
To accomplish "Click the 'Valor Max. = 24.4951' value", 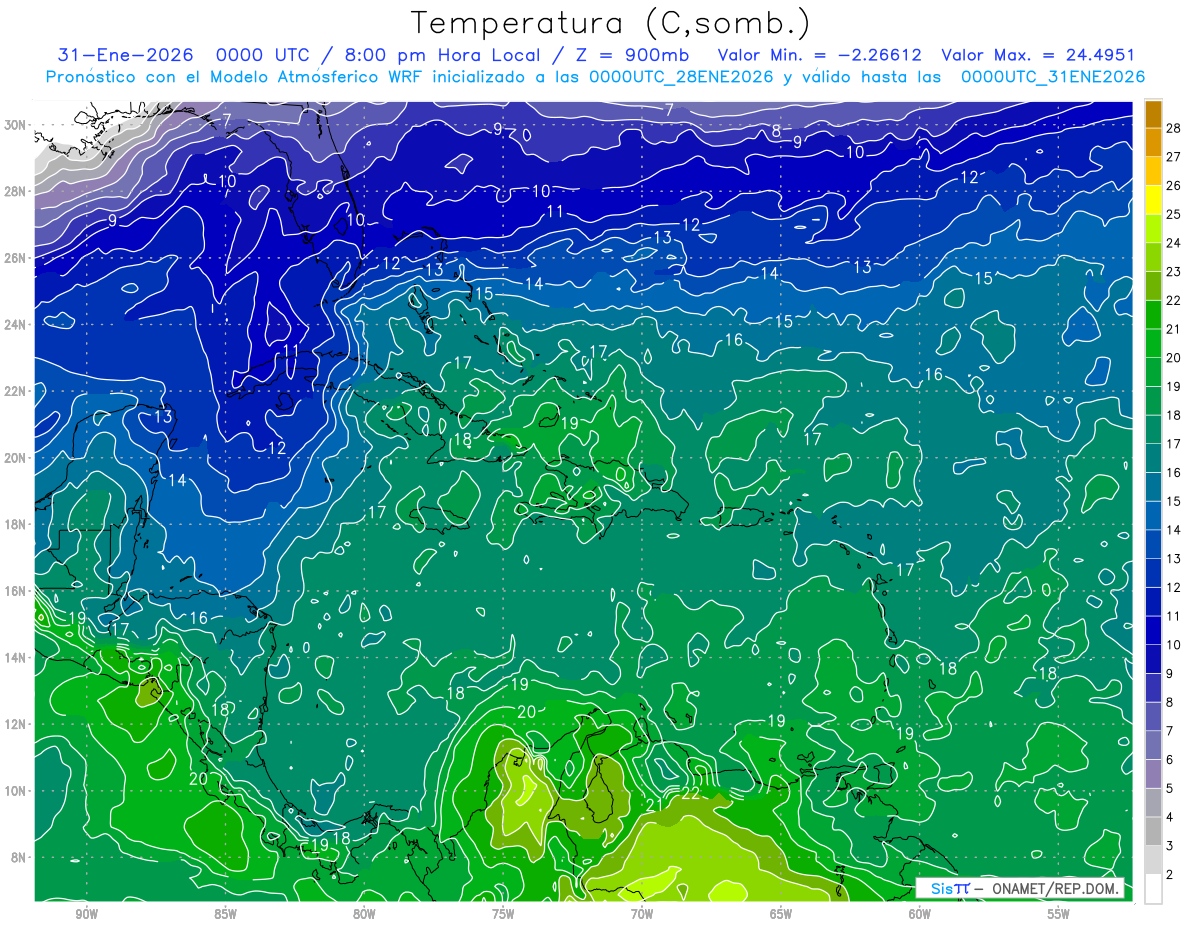I will pyautogui.click(x=1038, y=55).
